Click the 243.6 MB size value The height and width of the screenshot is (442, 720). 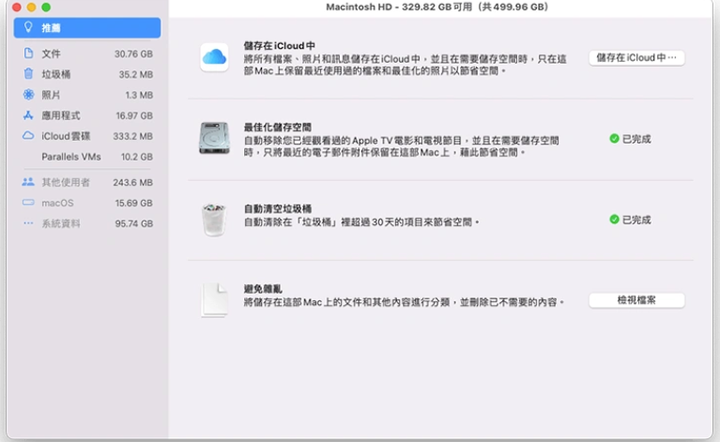click(133, 183)
